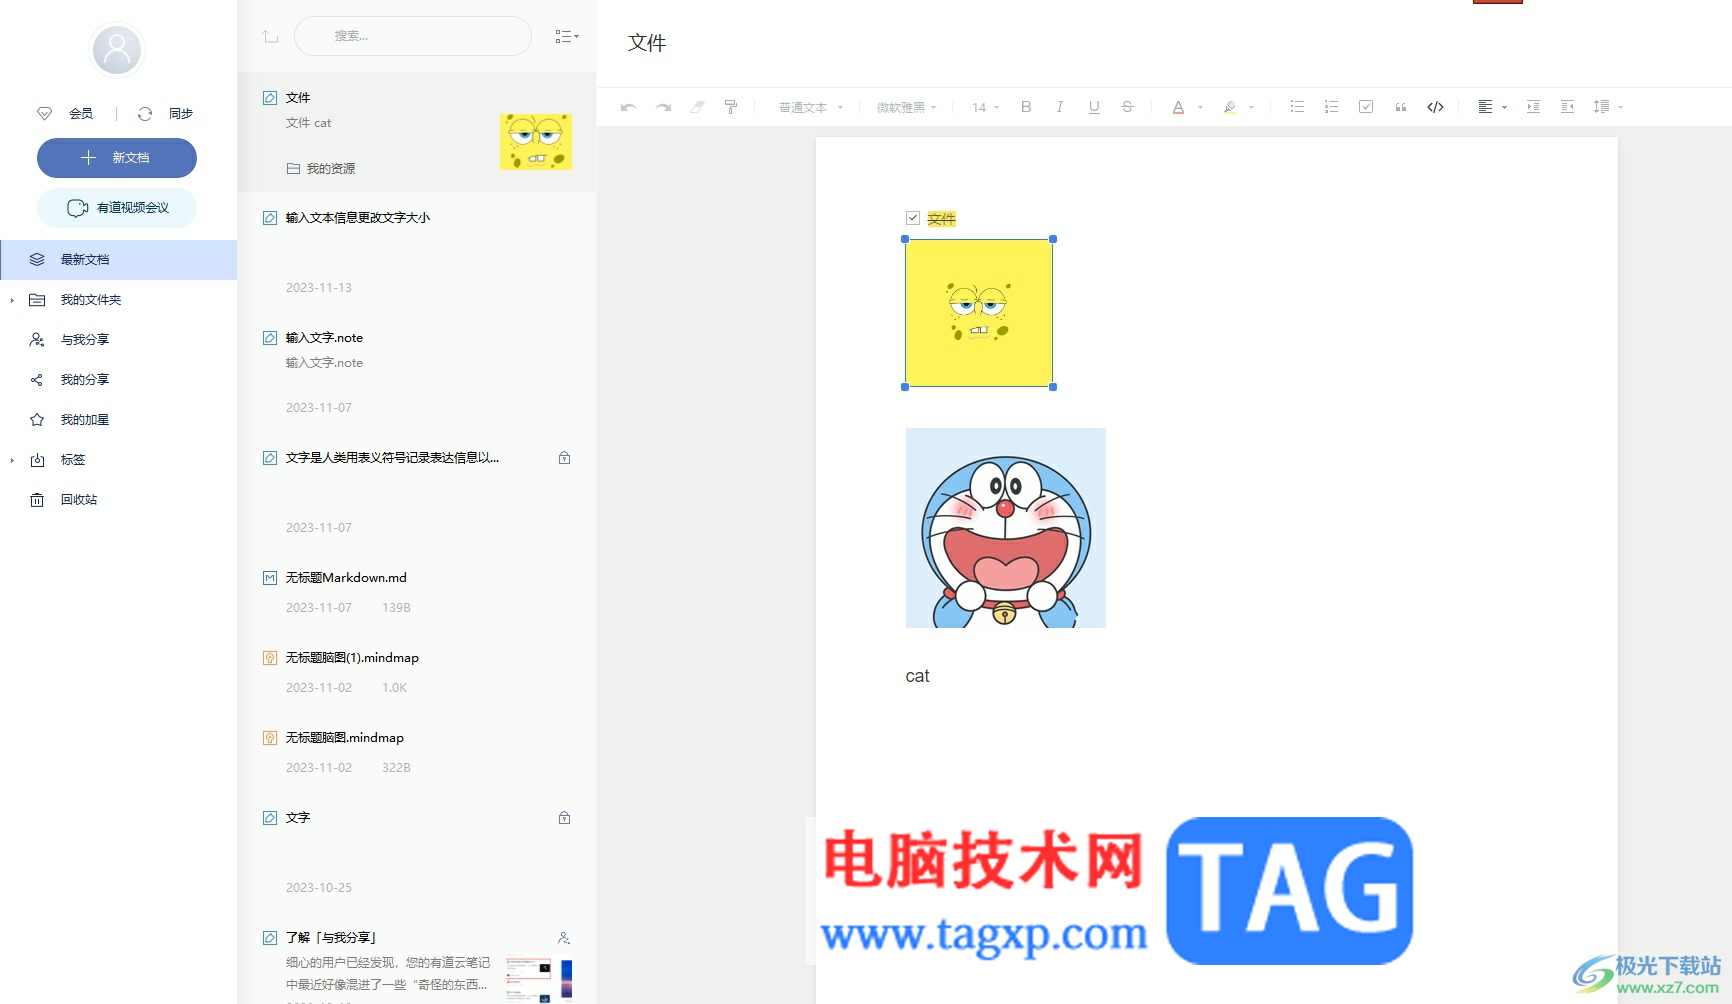The width and height of the screenshot is (1732, 1004).
Task: Open the list view mode dropdown
Action: pos(567,37)
